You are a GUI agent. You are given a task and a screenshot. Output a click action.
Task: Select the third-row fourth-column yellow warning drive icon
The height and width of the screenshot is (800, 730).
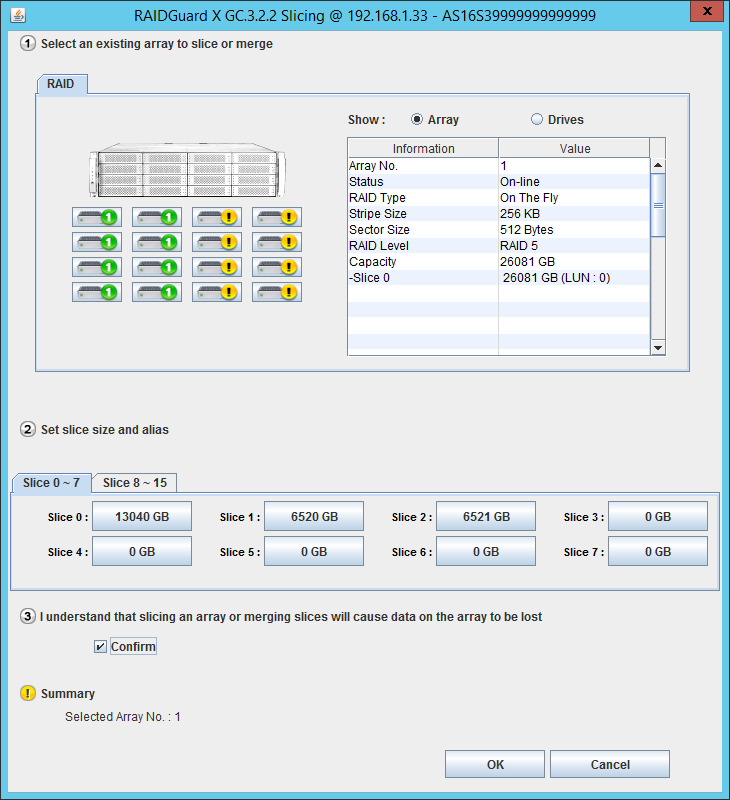point(277,267)
